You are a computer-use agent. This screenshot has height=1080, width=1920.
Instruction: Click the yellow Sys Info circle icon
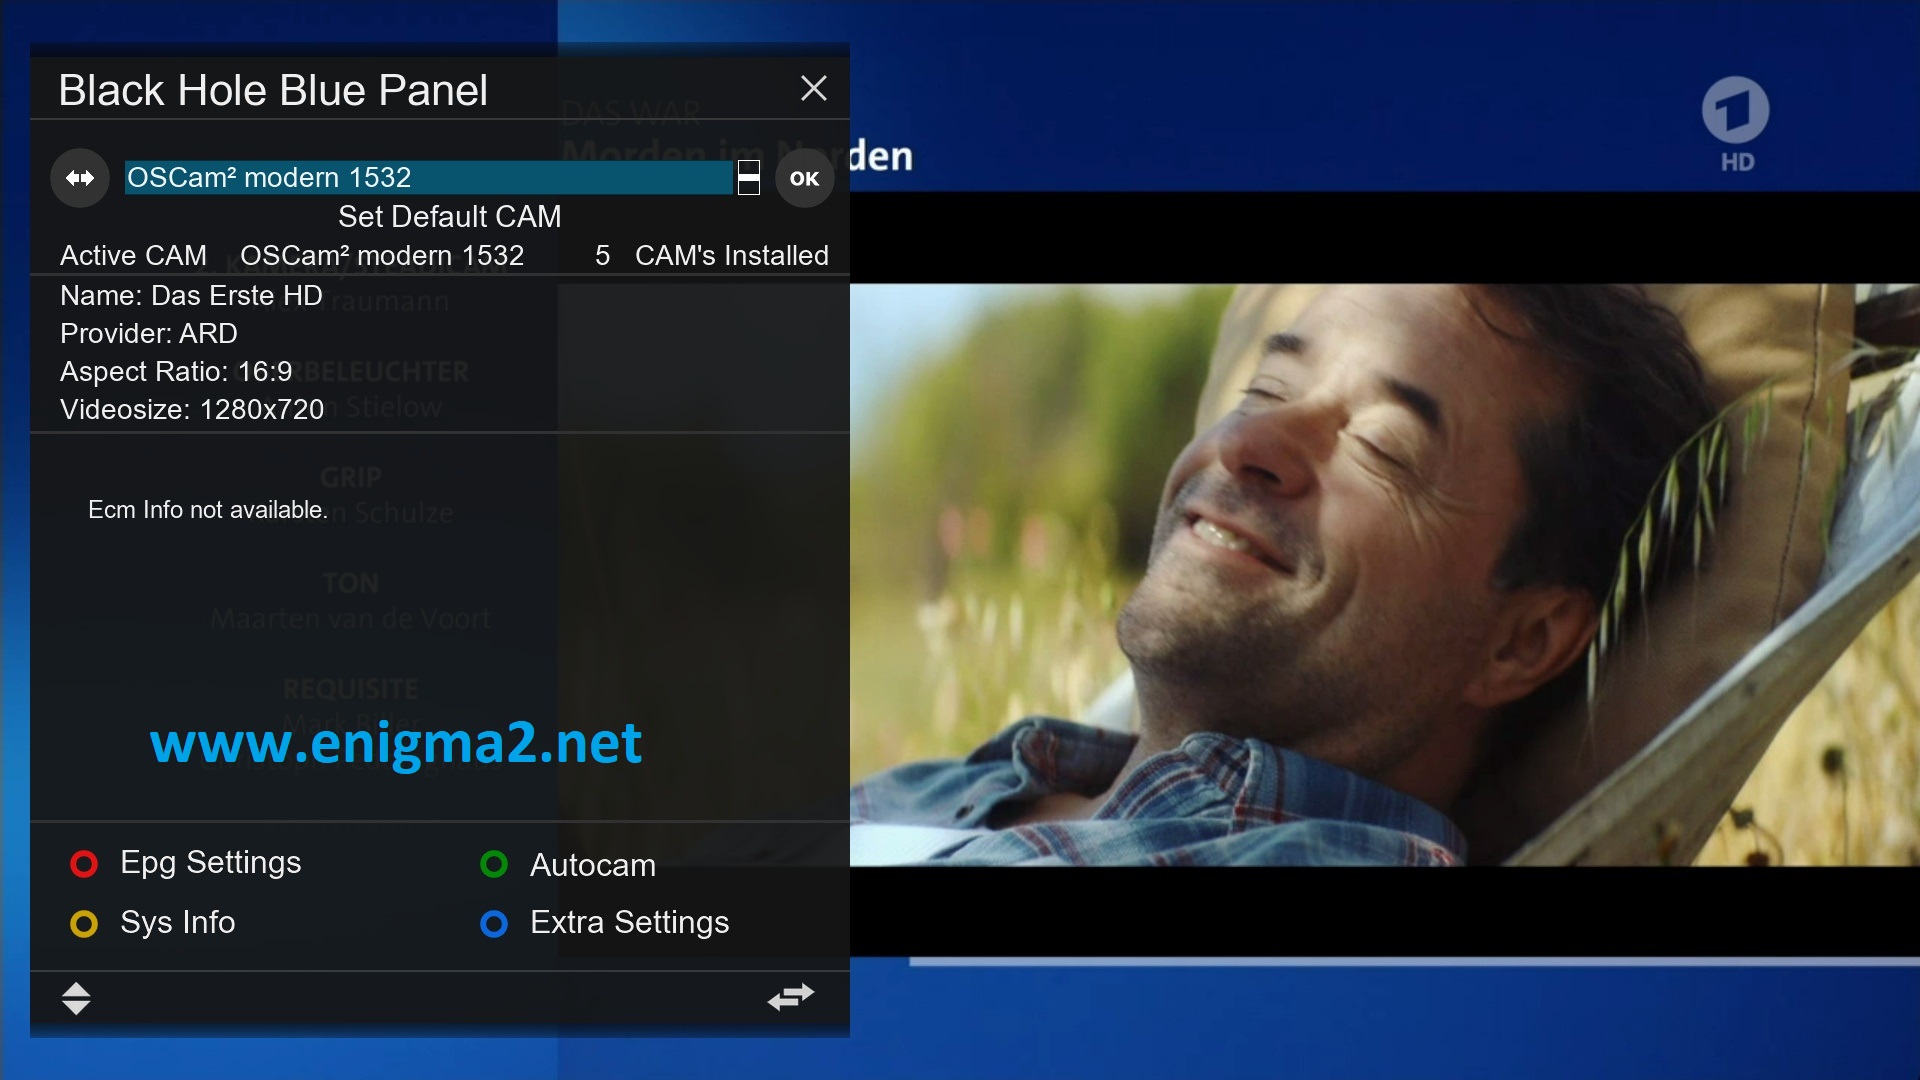tap(84, 924)
